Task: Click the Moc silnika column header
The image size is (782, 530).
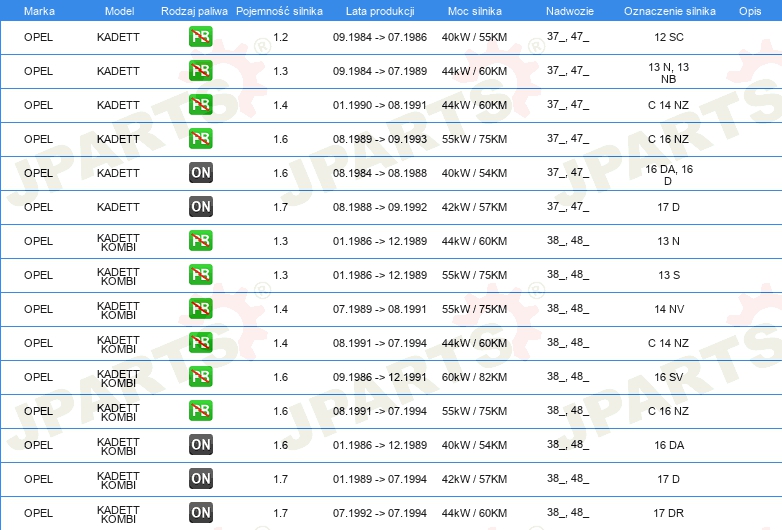Action: point(474,11)
